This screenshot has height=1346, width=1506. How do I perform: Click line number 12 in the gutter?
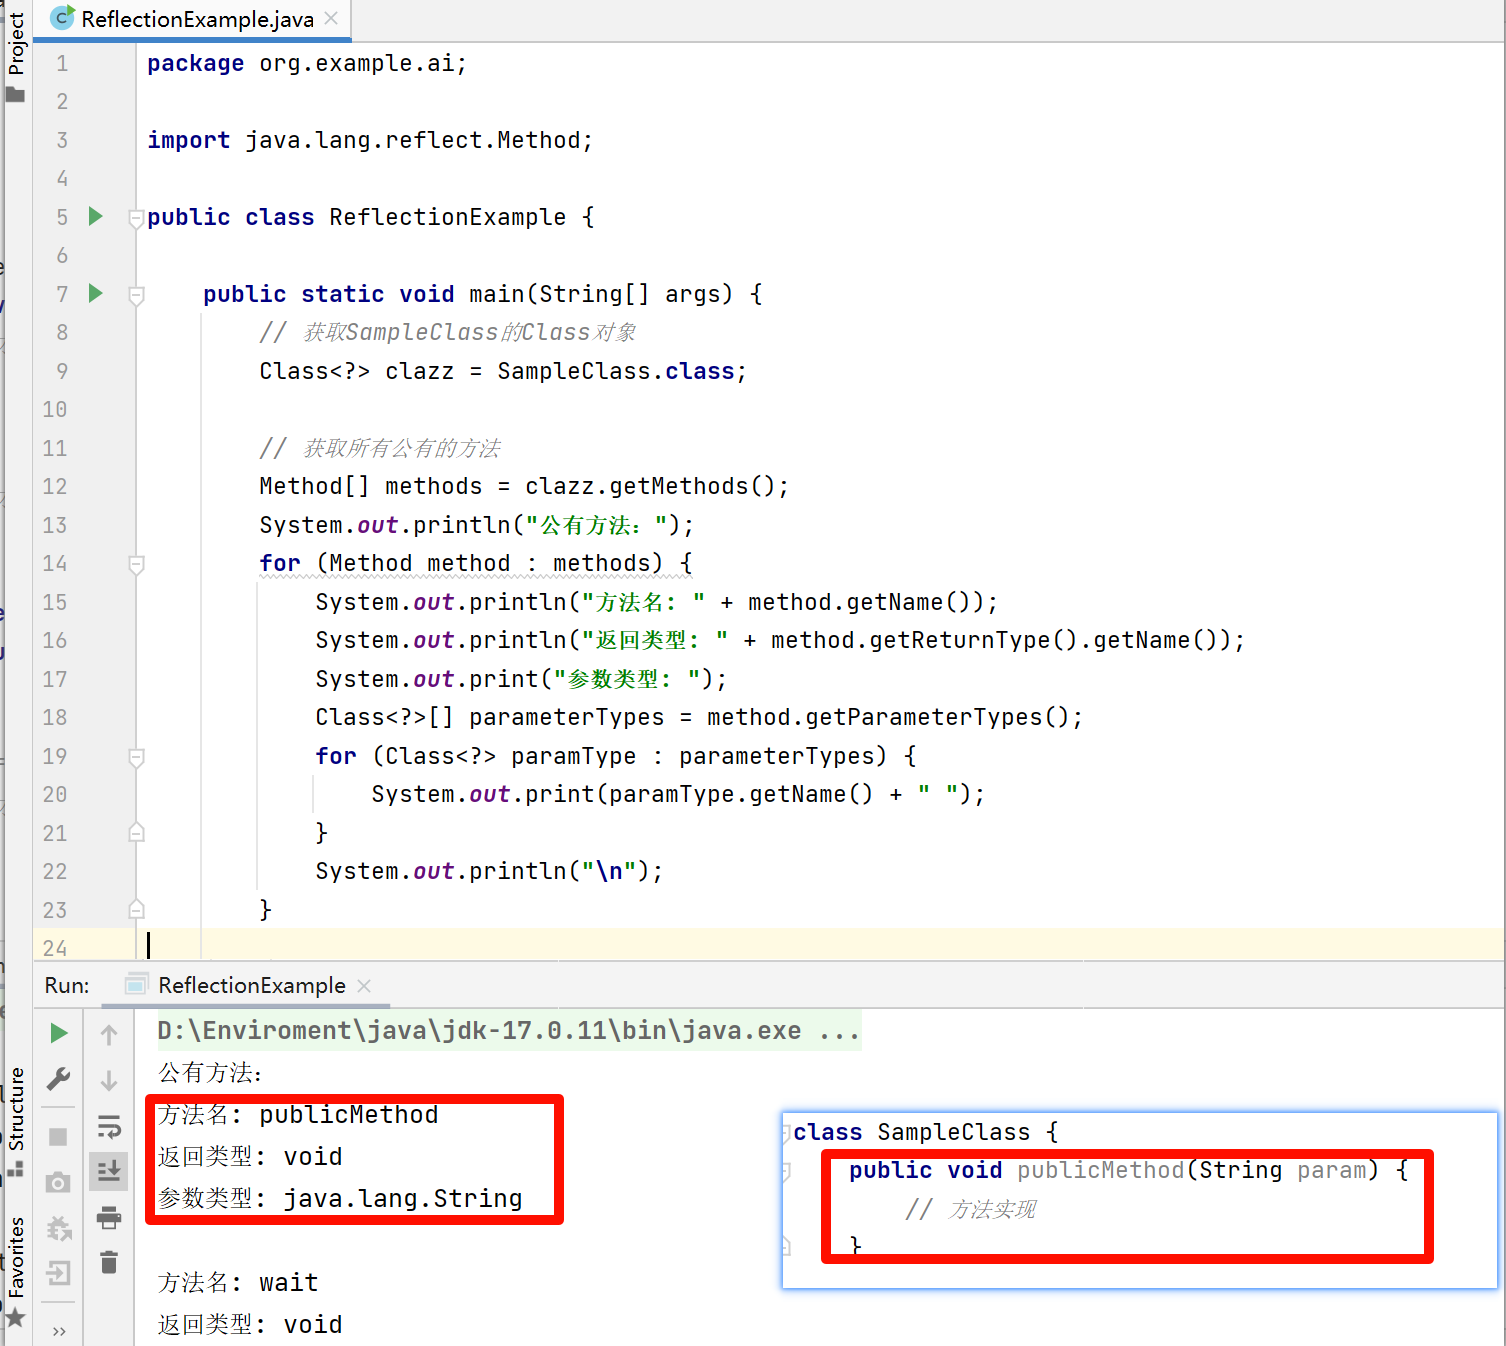(x=55, y=486)
